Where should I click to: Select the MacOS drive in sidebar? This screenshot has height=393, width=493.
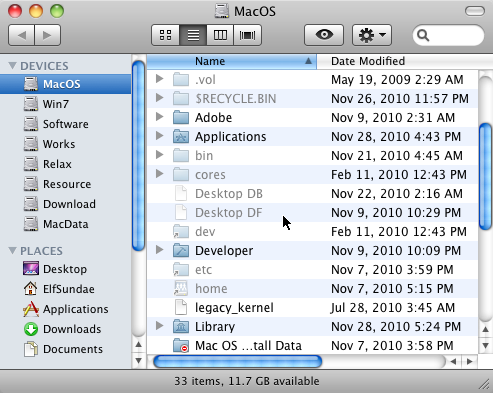click(x=66, y=84)
